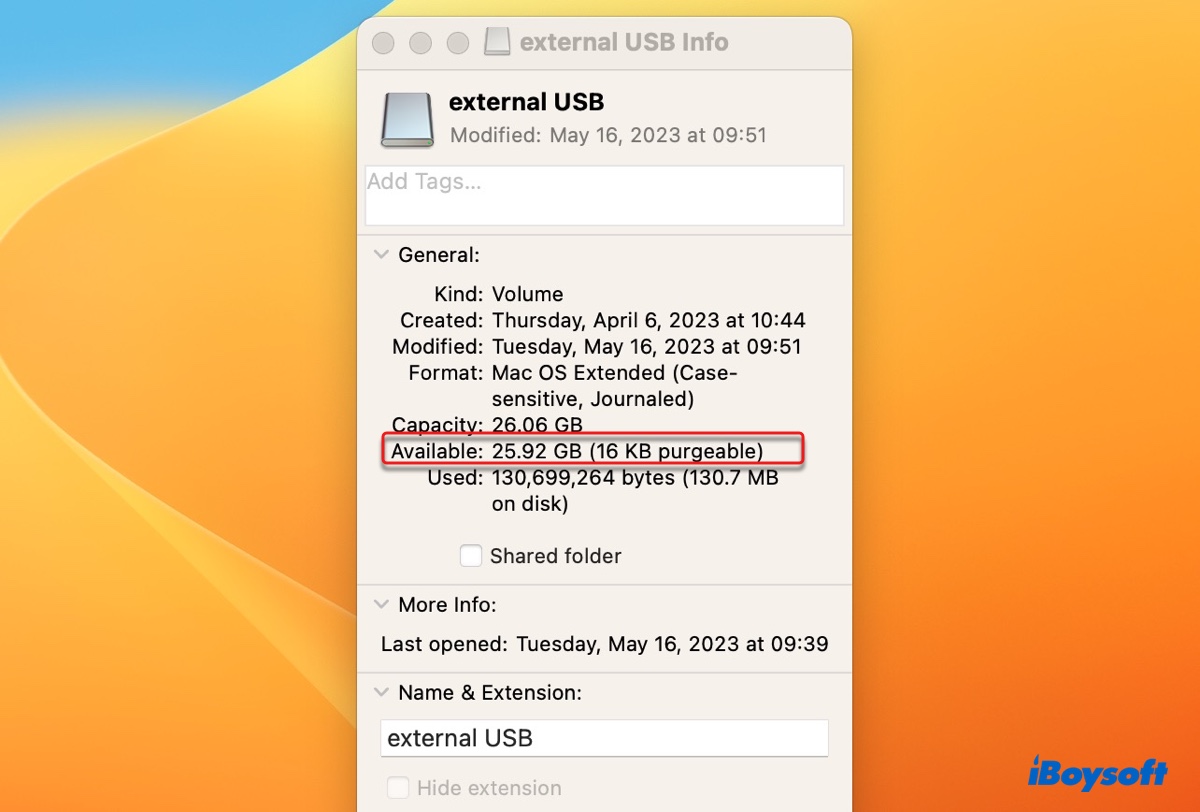Click the Kind value Volume
The image size is (1200, 812).
[x=527, y=294]
